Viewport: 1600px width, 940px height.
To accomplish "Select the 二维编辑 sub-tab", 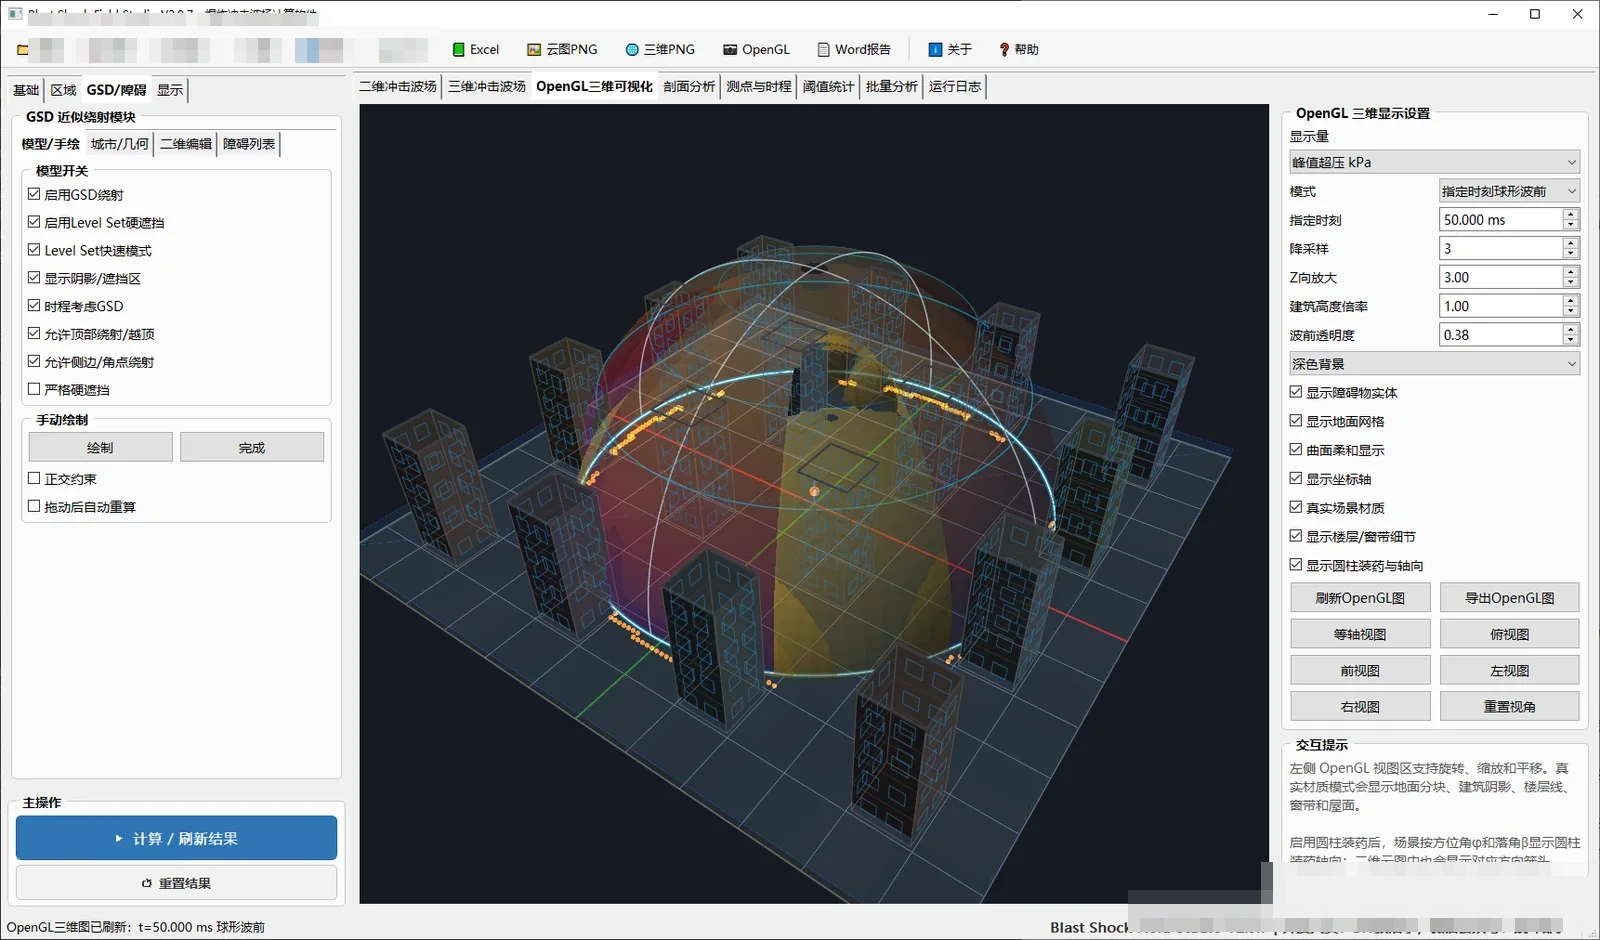I will click(x=186, y=144).
